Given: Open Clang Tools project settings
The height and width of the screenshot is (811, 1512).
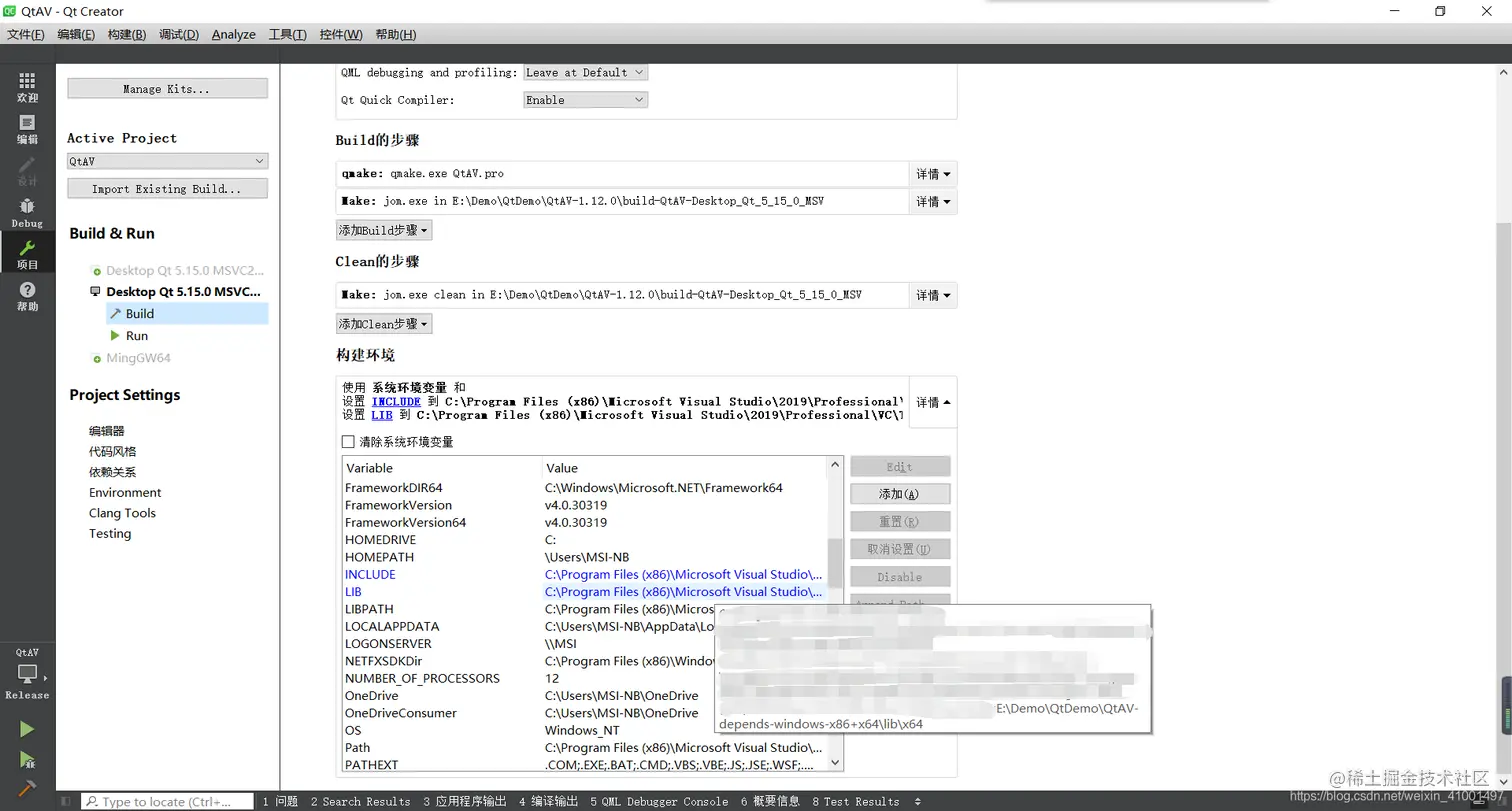Looking at the screenshot, I should pos(122,513).
